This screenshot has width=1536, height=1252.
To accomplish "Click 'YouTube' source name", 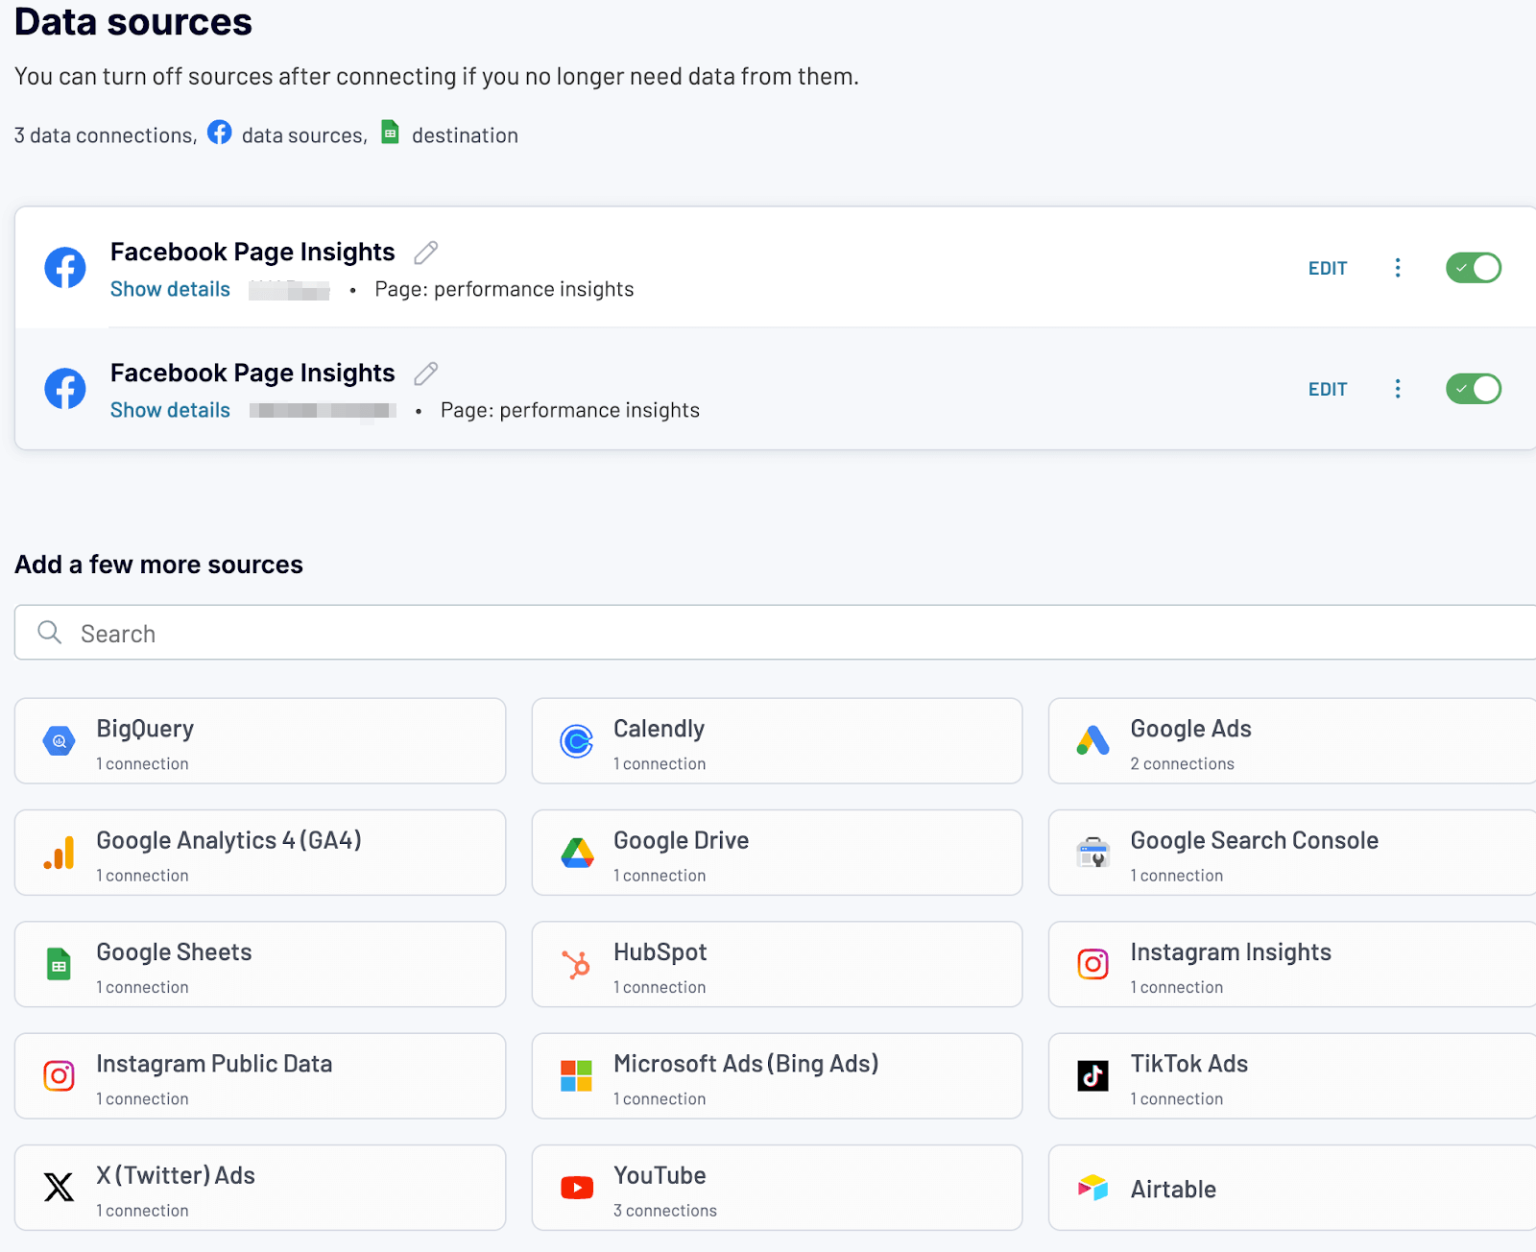I will pos(659,1175).
